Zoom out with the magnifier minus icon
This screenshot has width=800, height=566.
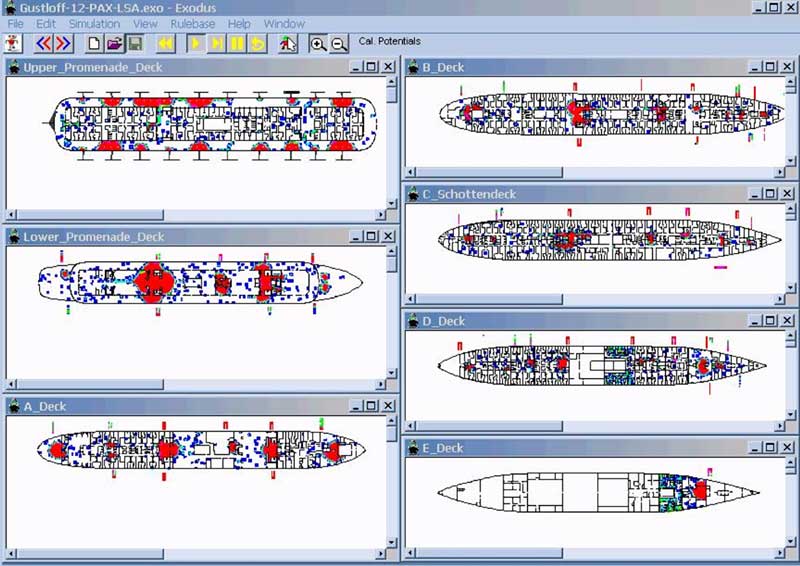coord(339,44)
